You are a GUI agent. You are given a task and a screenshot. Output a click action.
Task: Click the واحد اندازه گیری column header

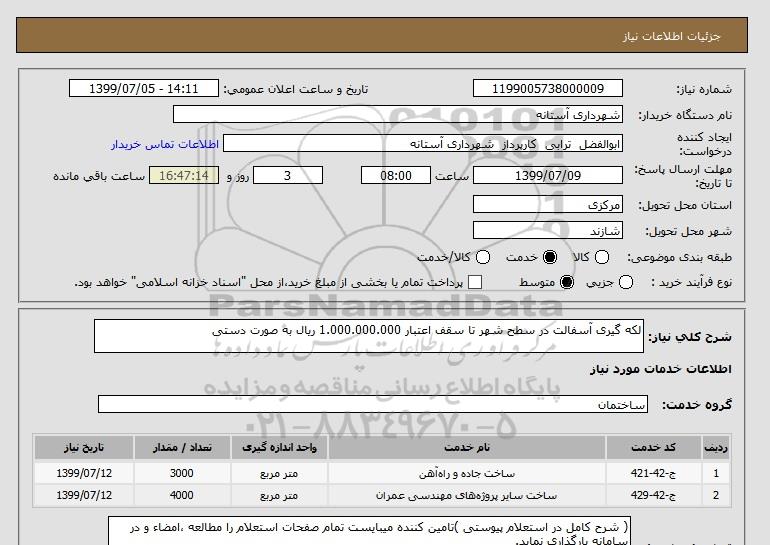click(279, 447)
